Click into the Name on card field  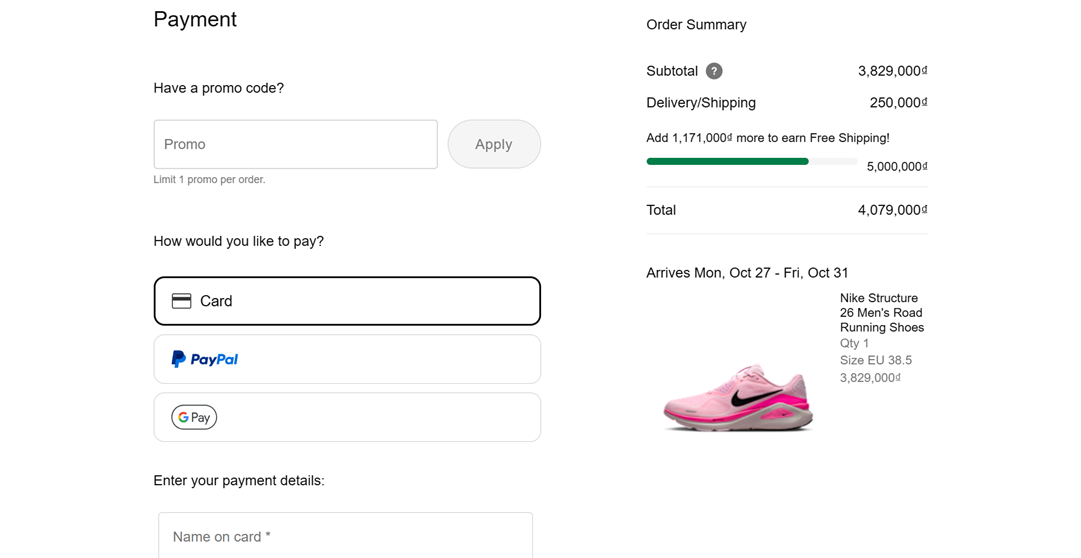pos(345,536)
